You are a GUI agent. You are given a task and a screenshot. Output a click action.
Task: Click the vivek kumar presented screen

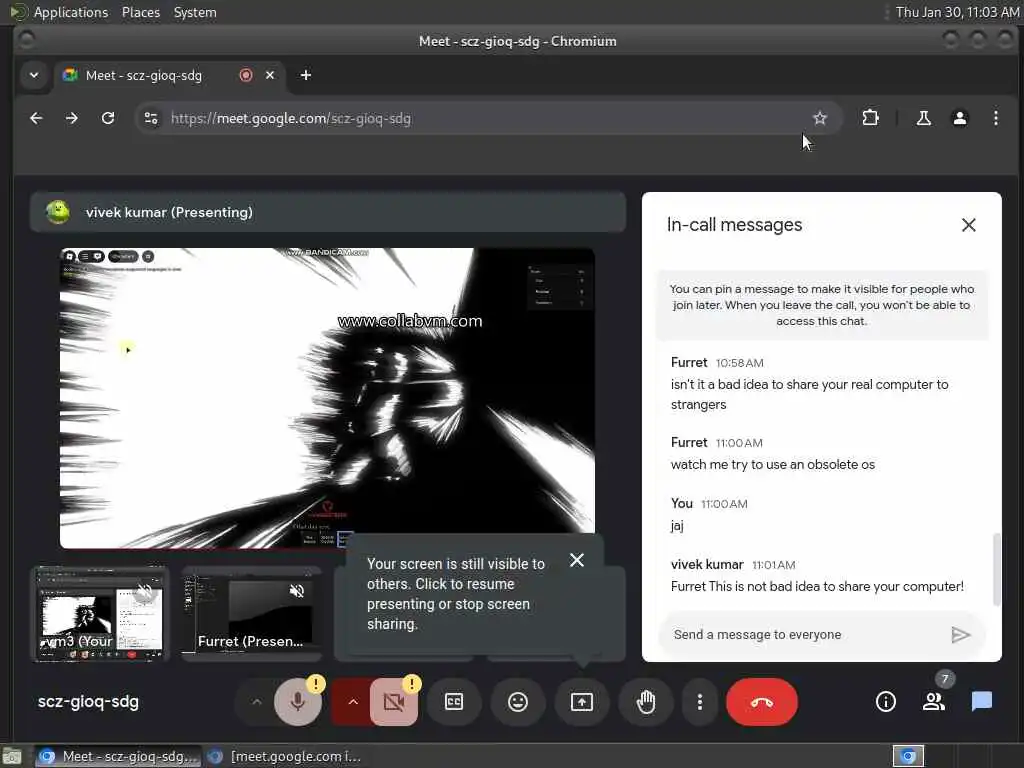click(x=327, y=398)
